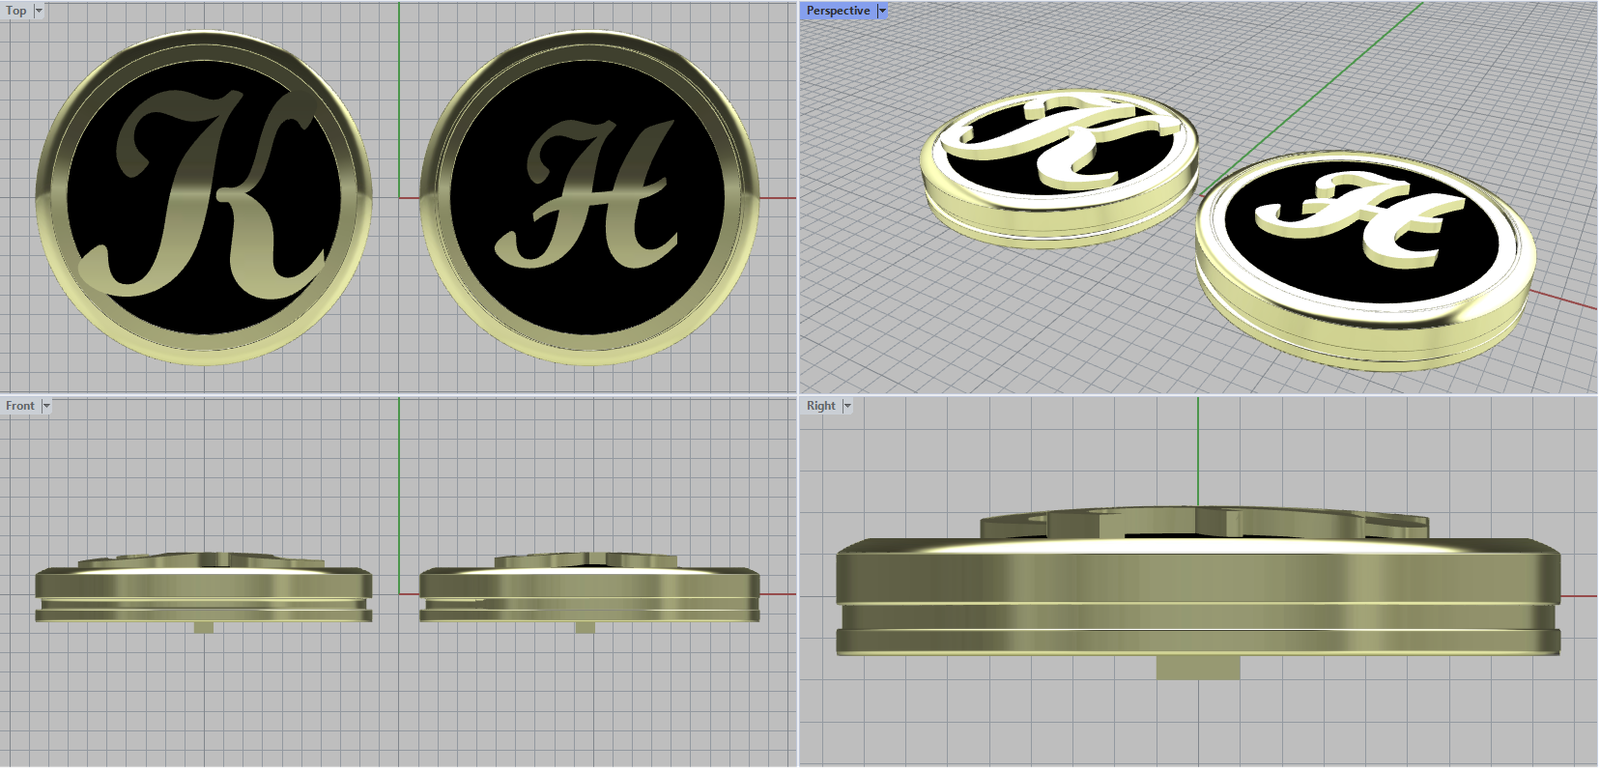
Task: Select the bottom post in Right view
Action: click(1198, 667)
